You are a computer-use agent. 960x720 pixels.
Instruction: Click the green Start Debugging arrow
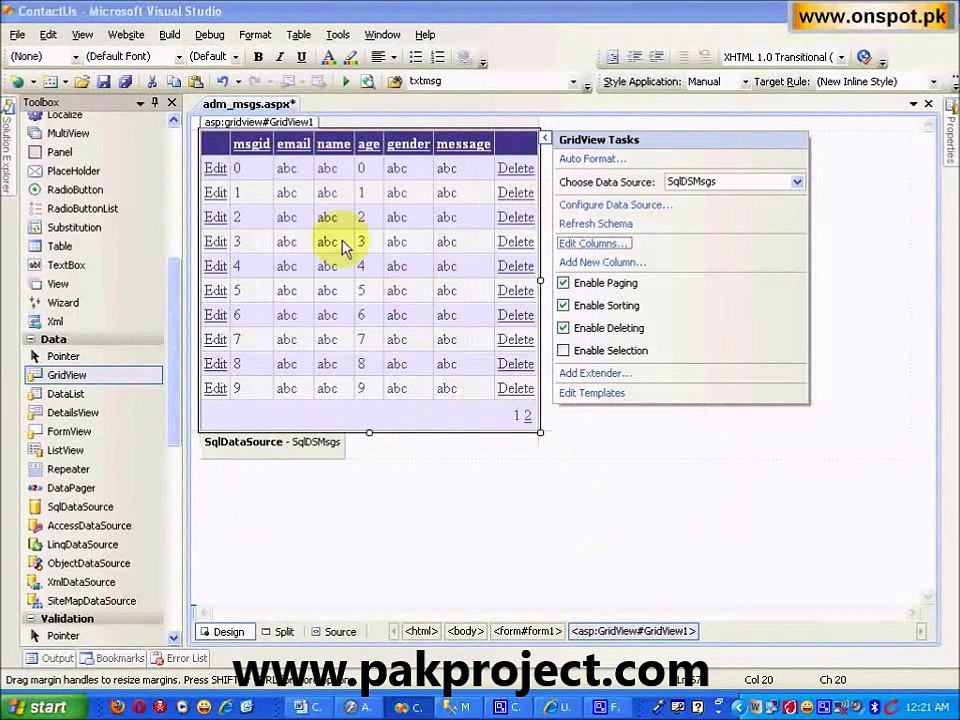[x=346, y=81]
